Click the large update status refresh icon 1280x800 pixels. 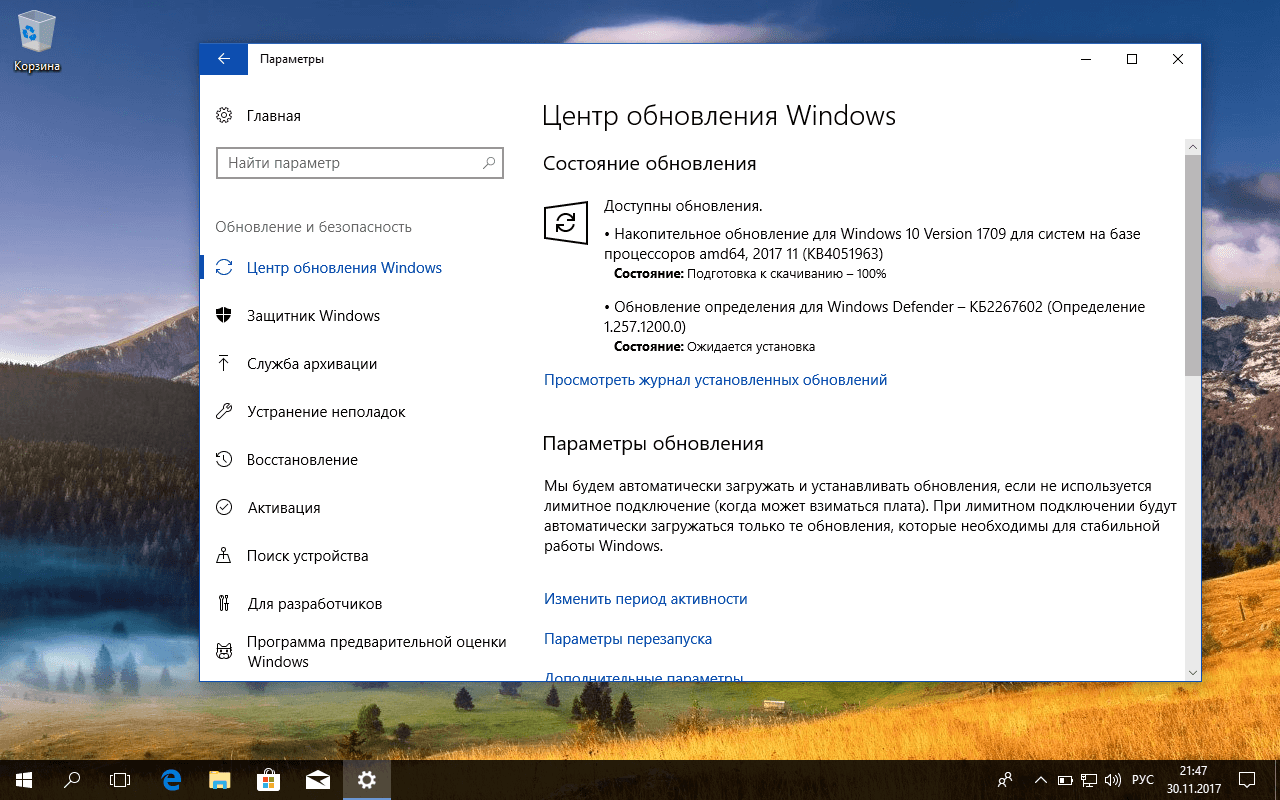click(x=565, y=222)
